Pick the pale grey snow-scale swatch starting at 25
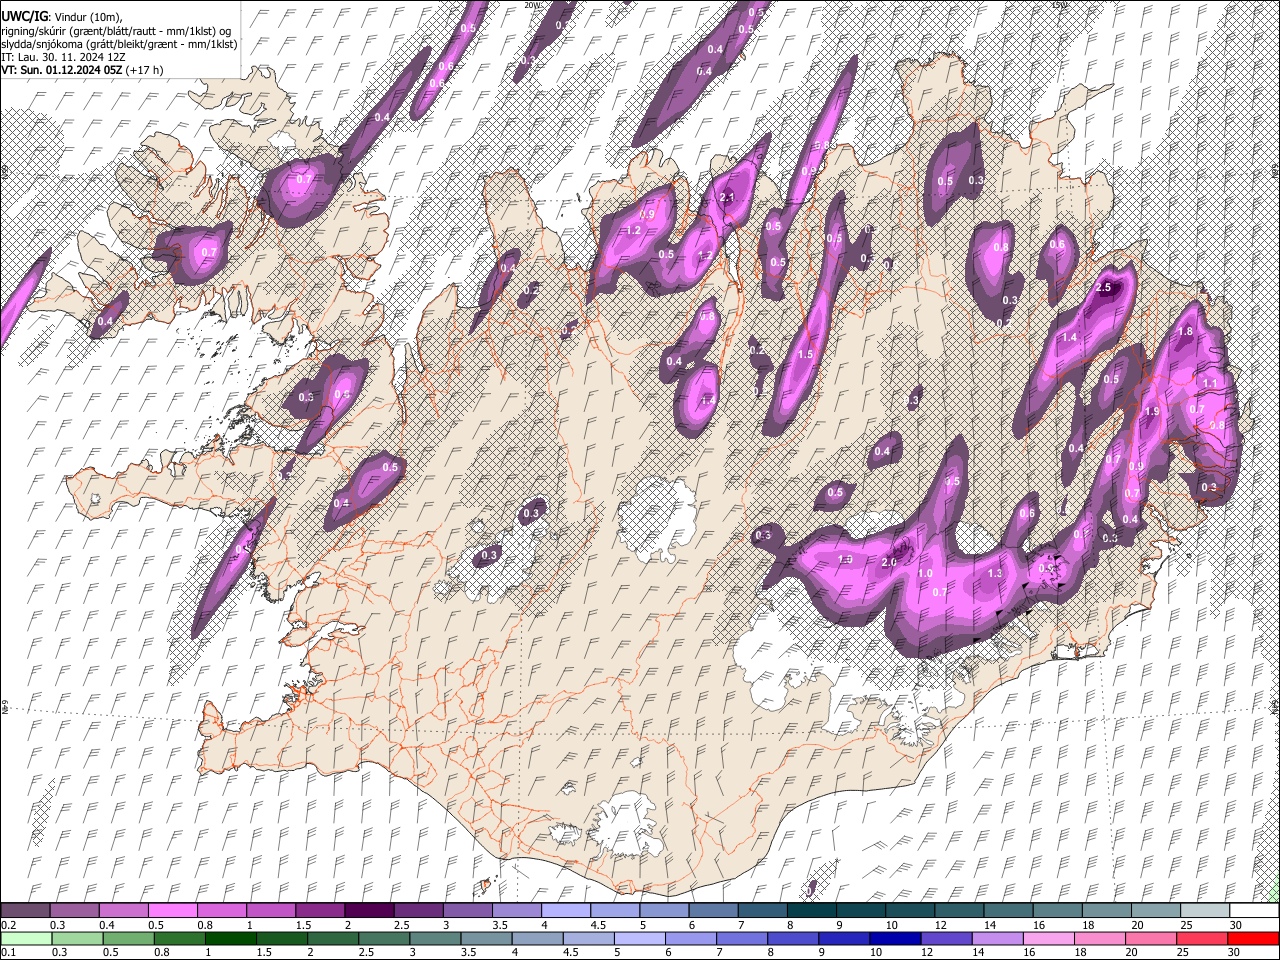This screenshot has width=1280, height=960. click(1205, 911)
